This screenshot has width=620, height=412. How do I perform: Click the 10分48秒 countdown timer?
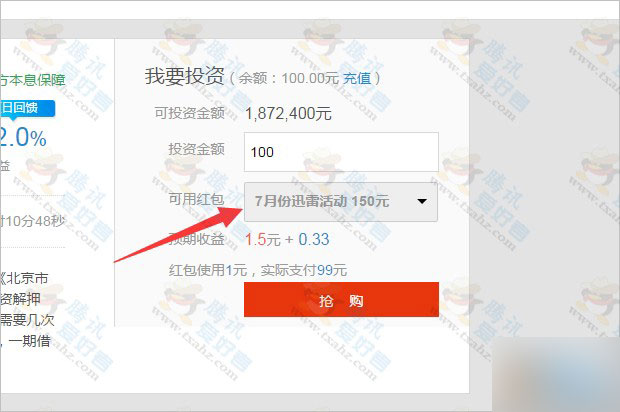[x=35, y=221]
